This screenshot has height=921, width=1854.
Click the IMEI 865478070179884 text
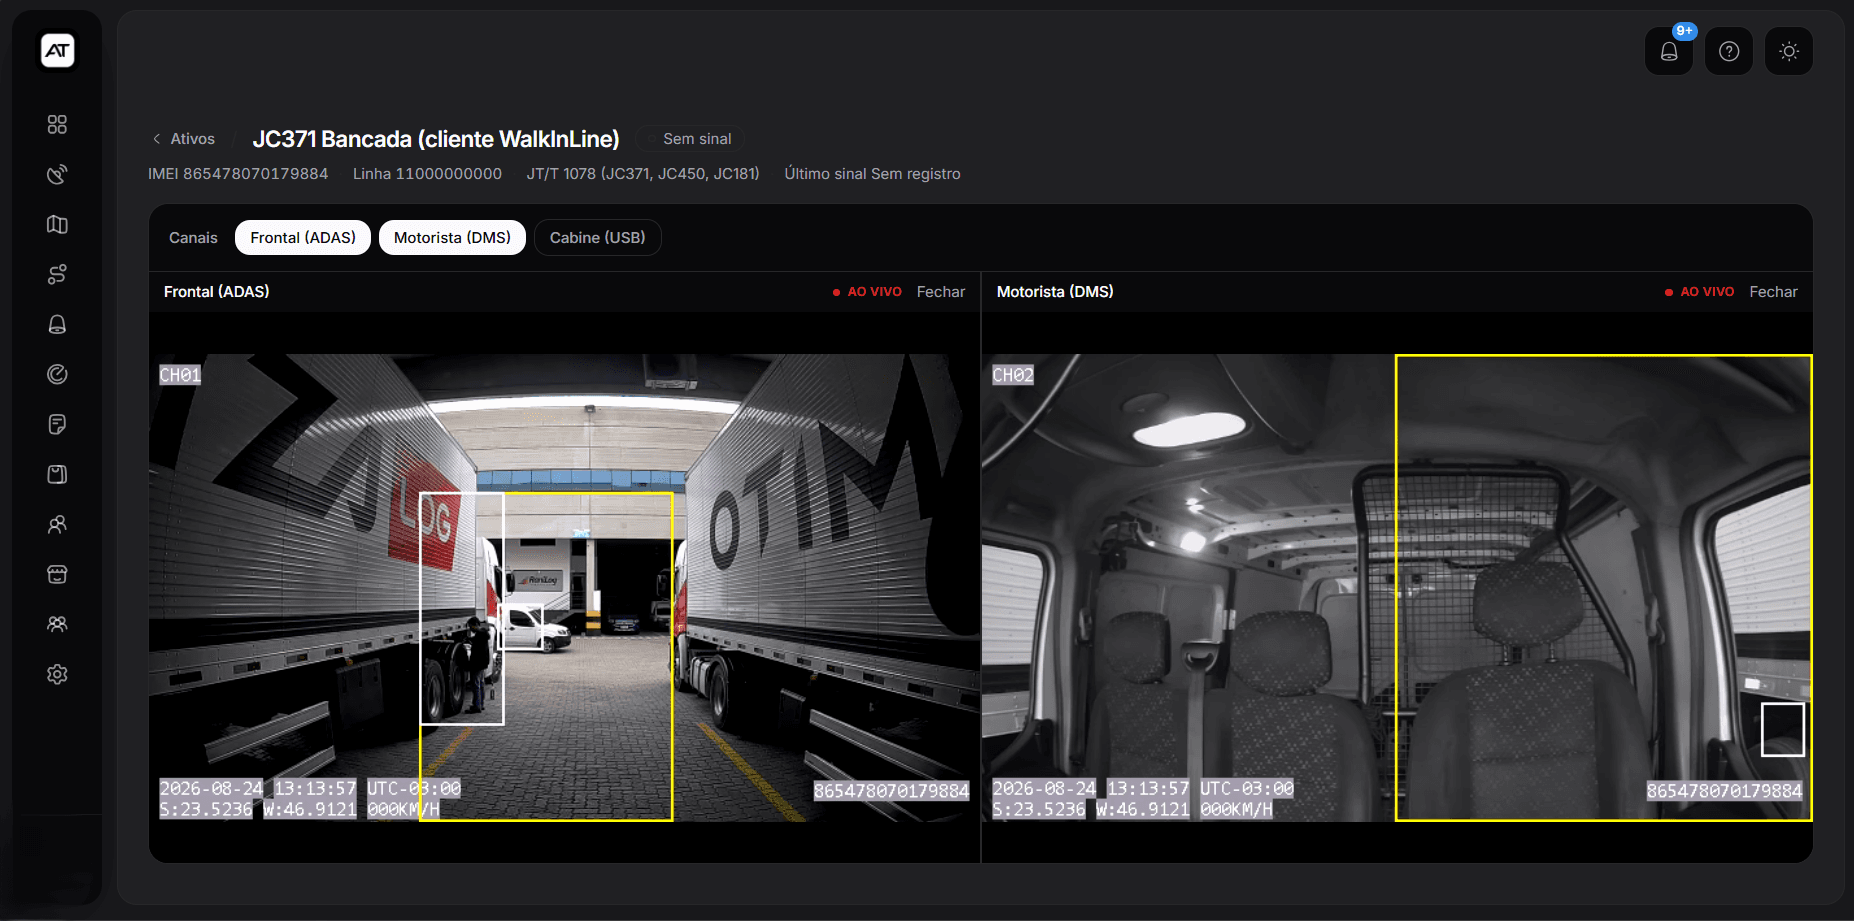(x=238, y=174)
